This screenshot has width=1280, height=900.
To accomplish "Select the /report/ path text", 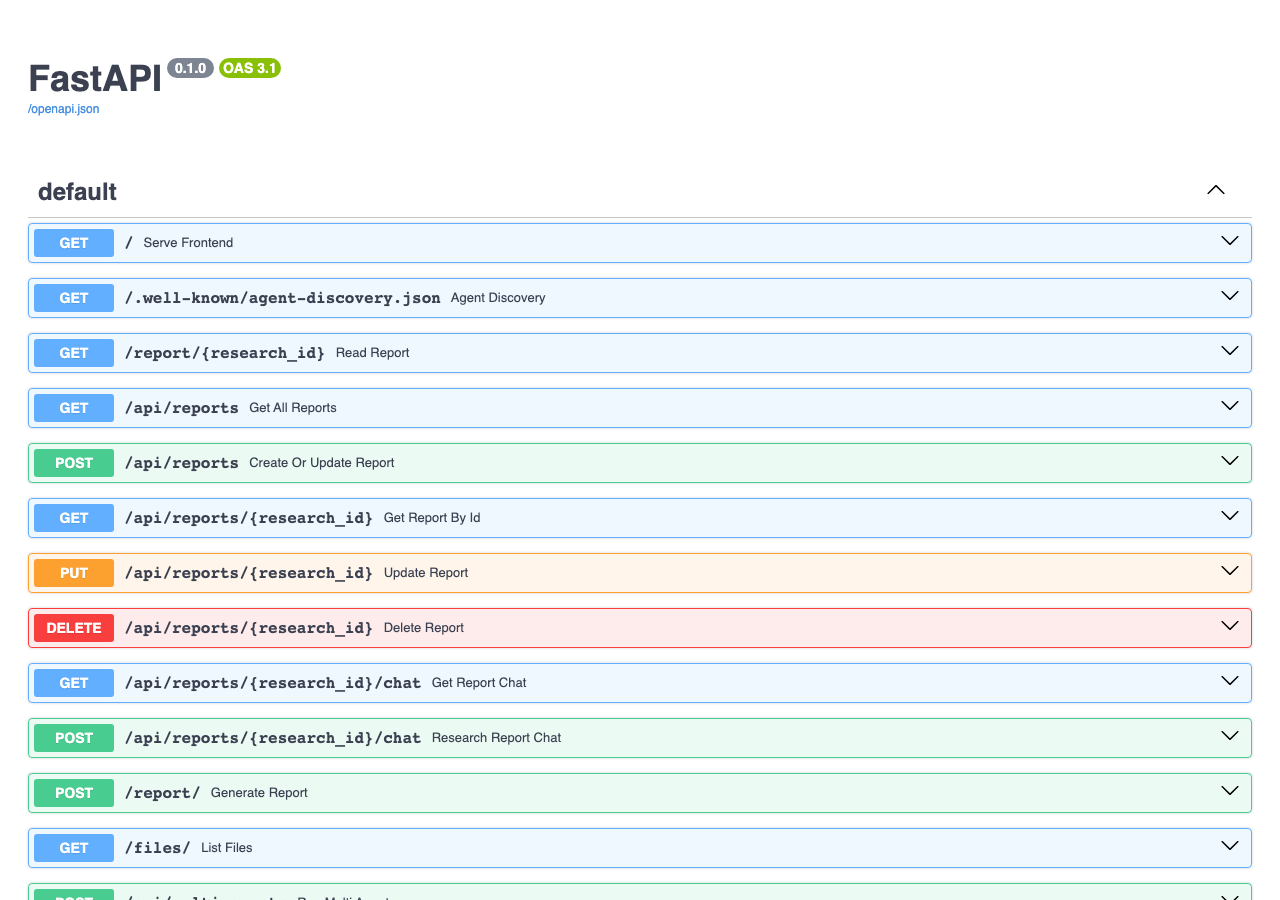I will tap(162, 793).
